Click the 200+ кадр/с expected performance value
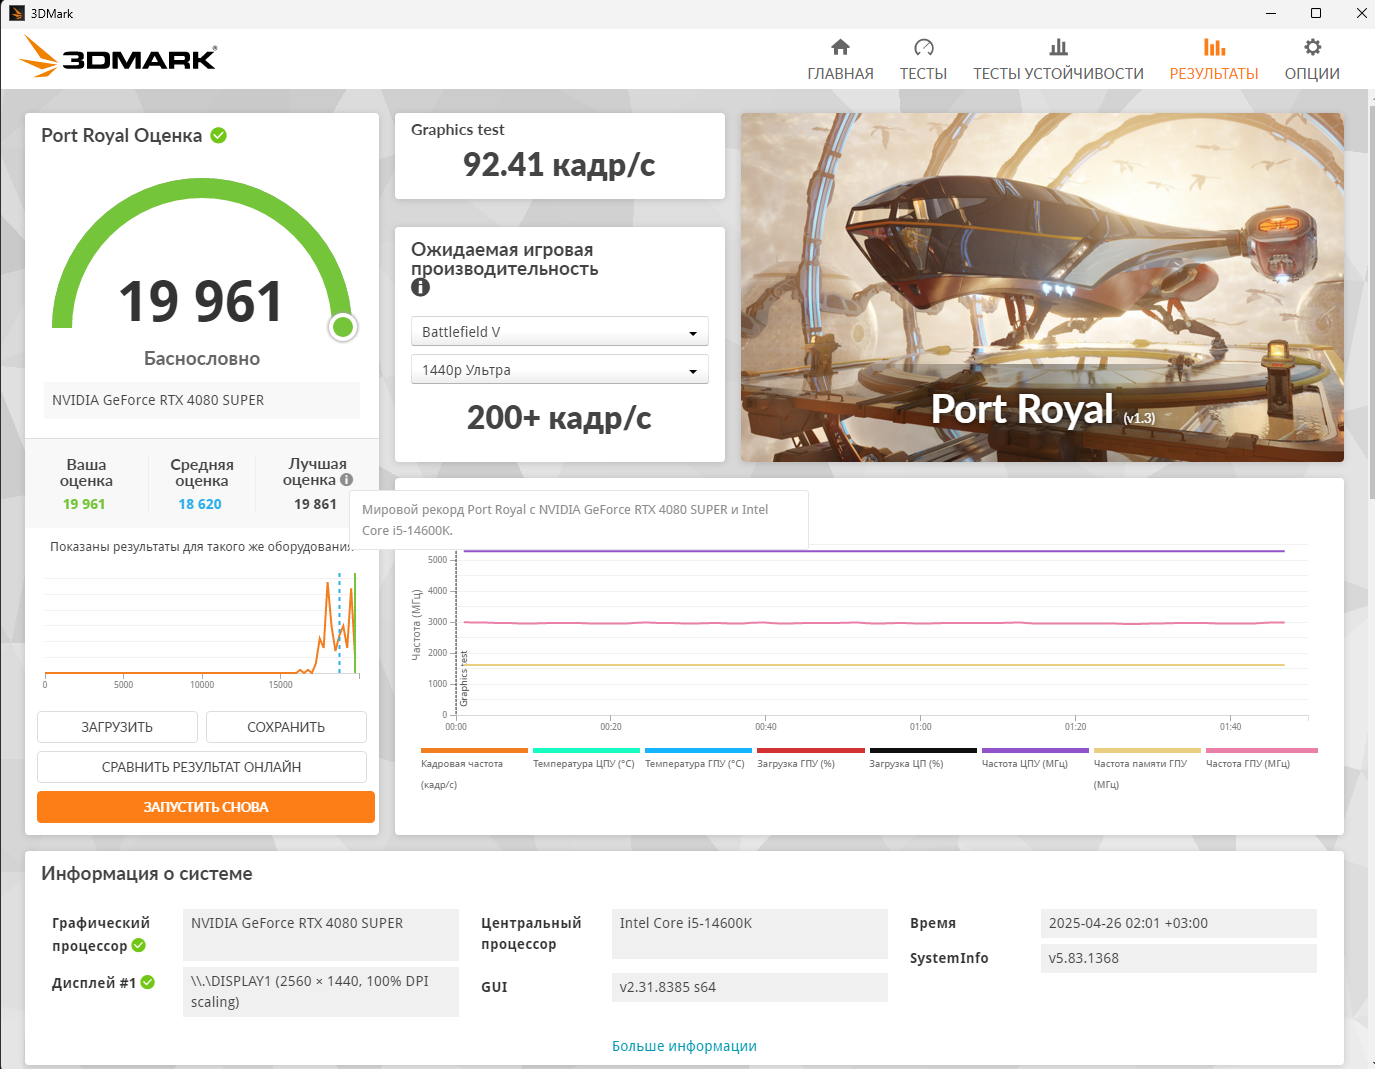 pyautogui.click(x=559, y=418)
